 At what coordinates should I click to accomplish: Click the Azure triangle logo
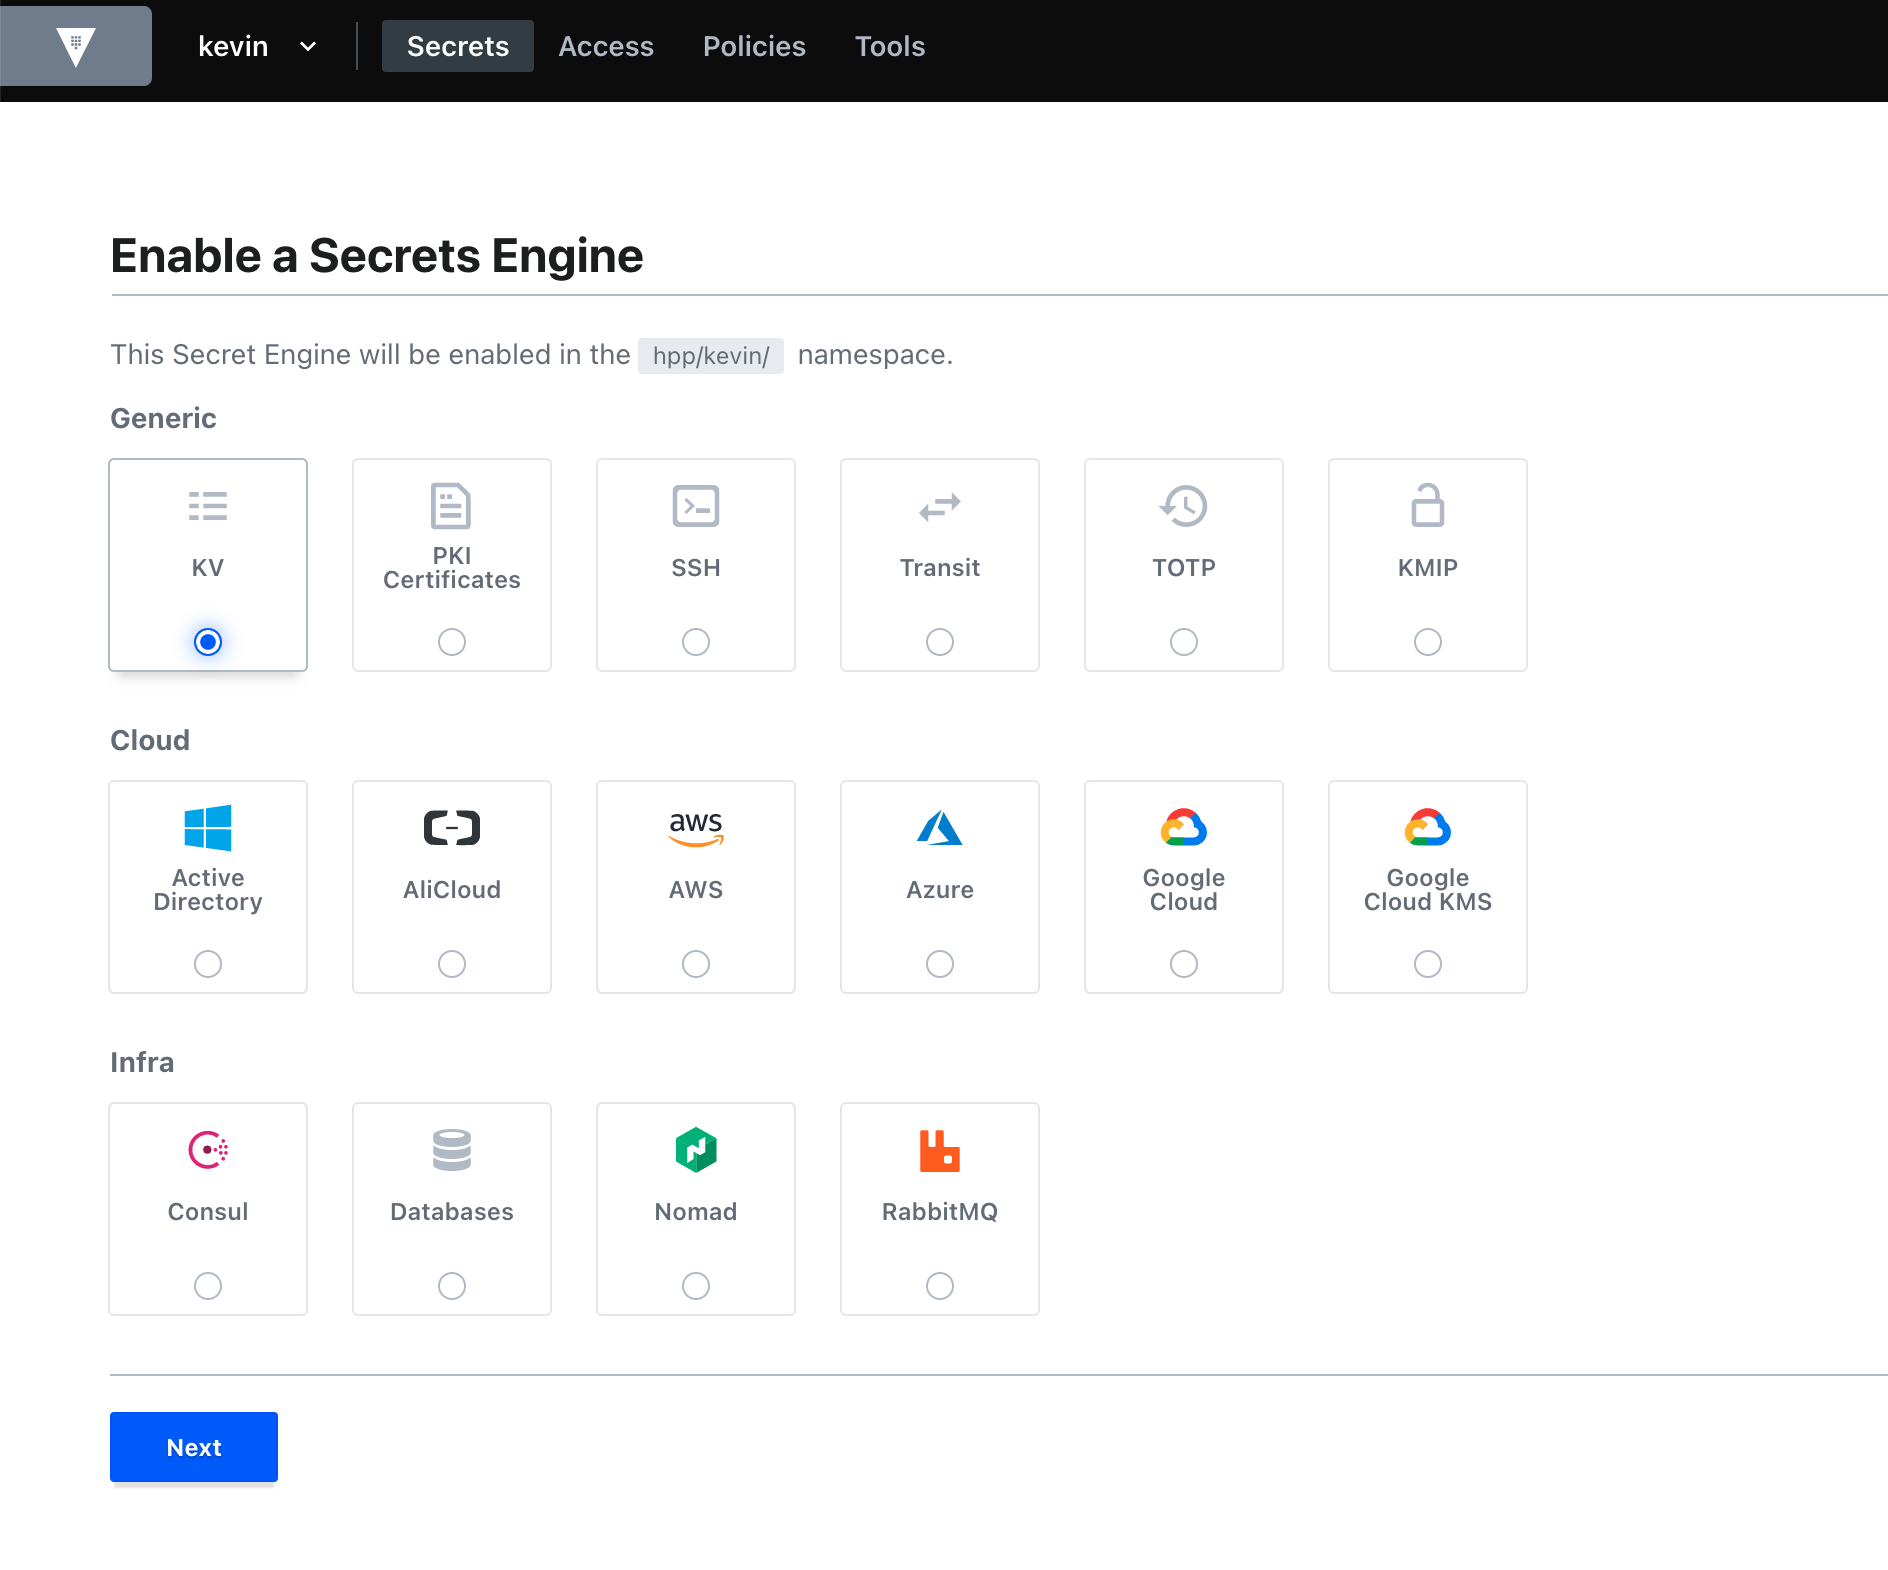pos(940,828)
